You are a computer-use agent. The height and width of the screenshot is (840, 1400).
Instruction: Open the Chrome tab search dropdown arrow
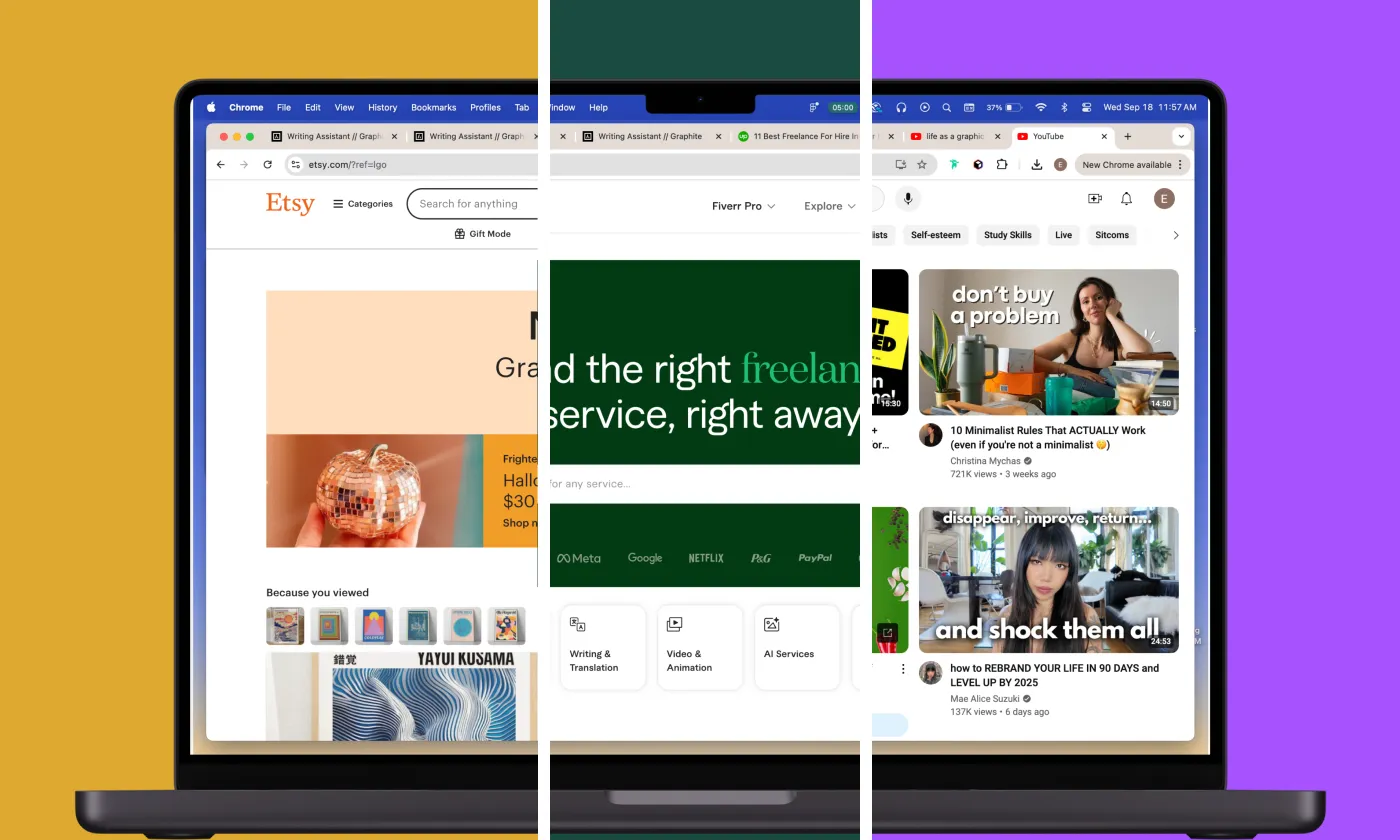[1181, 136]
